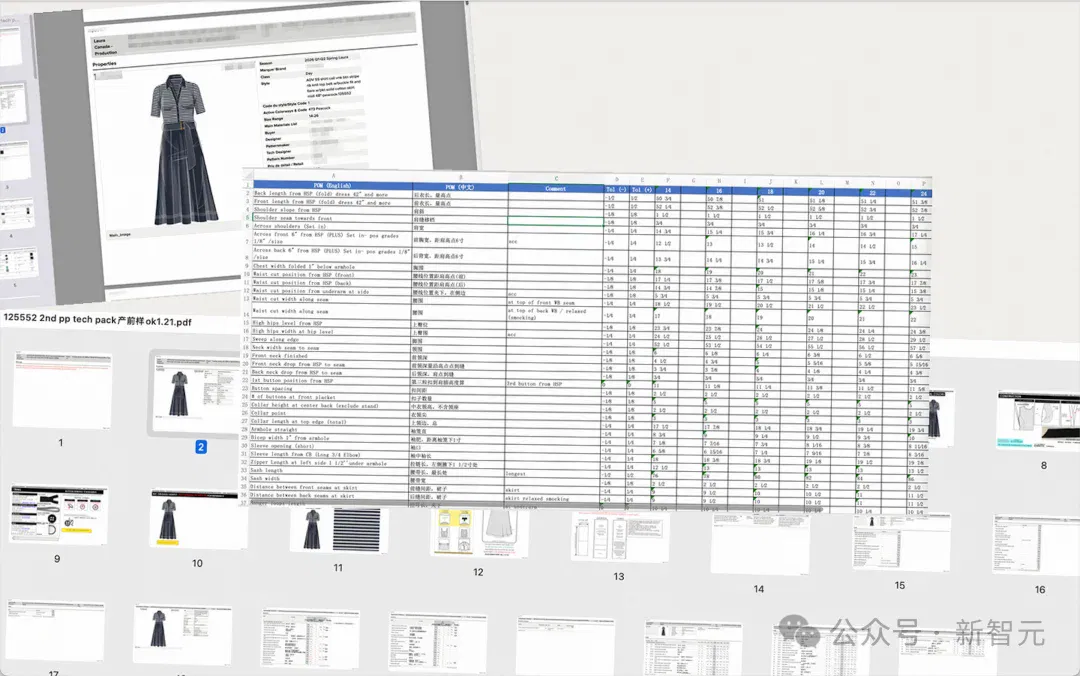The height and width of the screenshot is (676, 1080).
Task: Click the 'POM (English)' header cell
Action: coord(333,185)
